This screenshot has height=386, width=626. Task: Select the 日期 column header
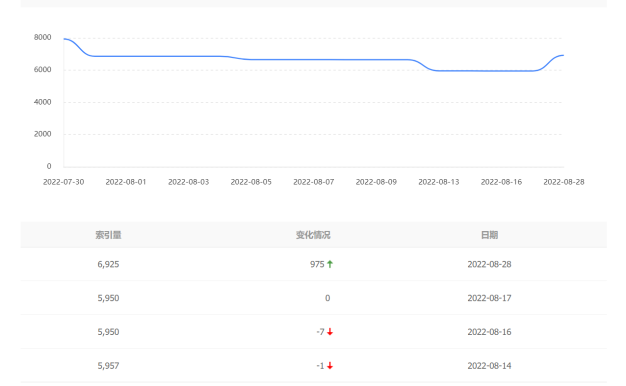(x=489, y=235)
